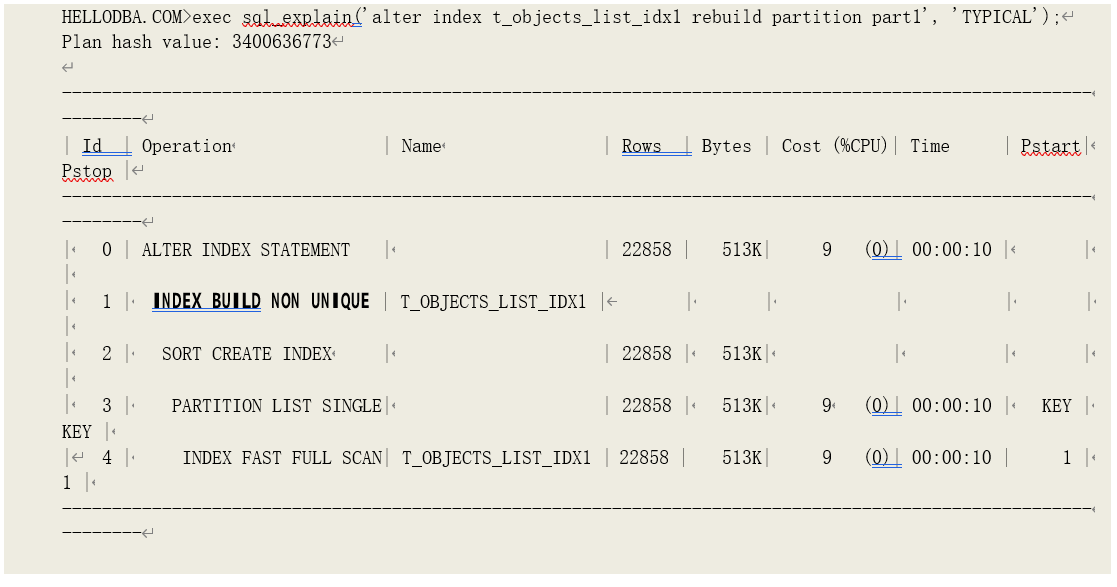Viewport: 1117px width, 587px height.
Task: Click the Id column header
Action: [92, 146]
